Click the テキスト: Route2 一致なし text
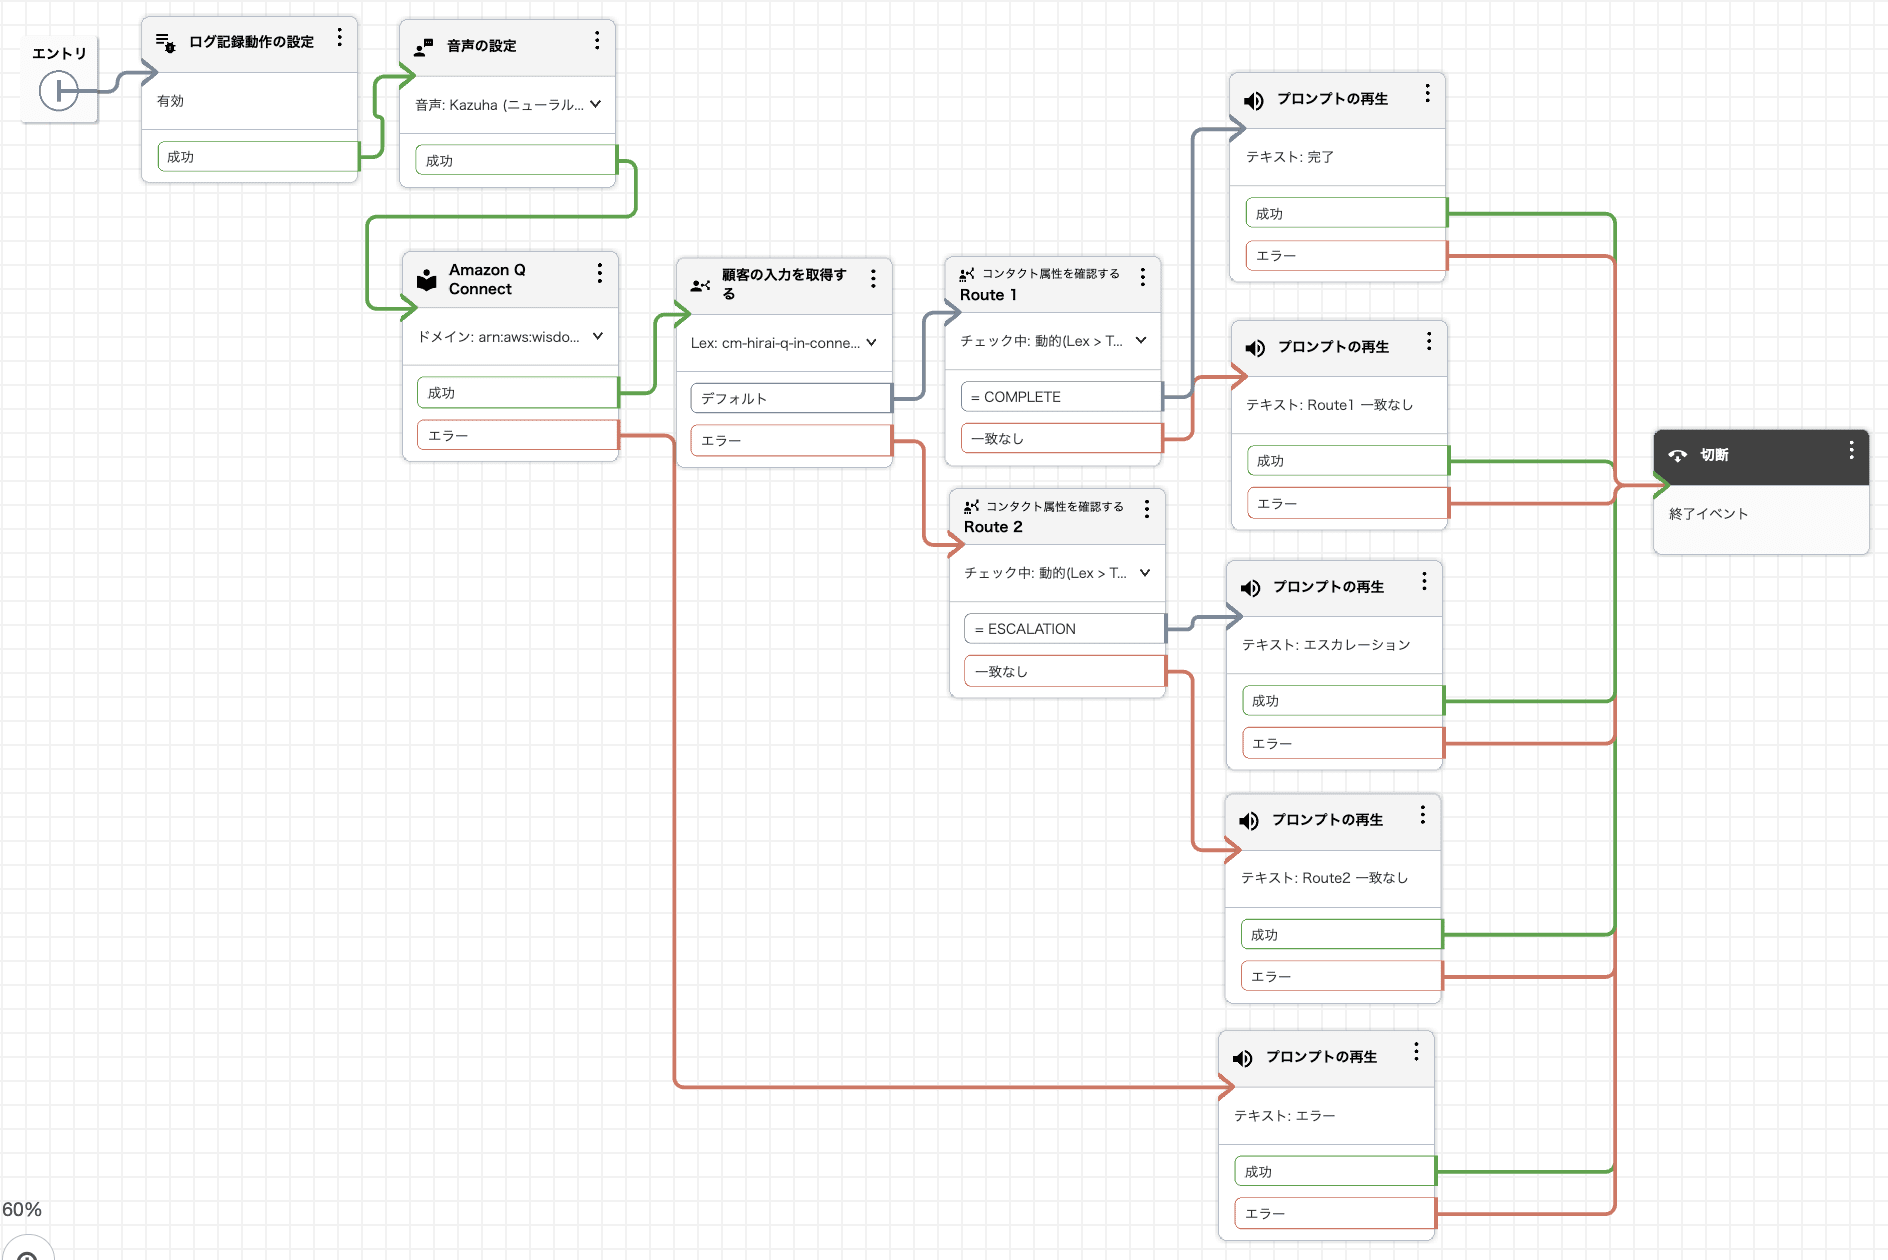 [1325, 878]
